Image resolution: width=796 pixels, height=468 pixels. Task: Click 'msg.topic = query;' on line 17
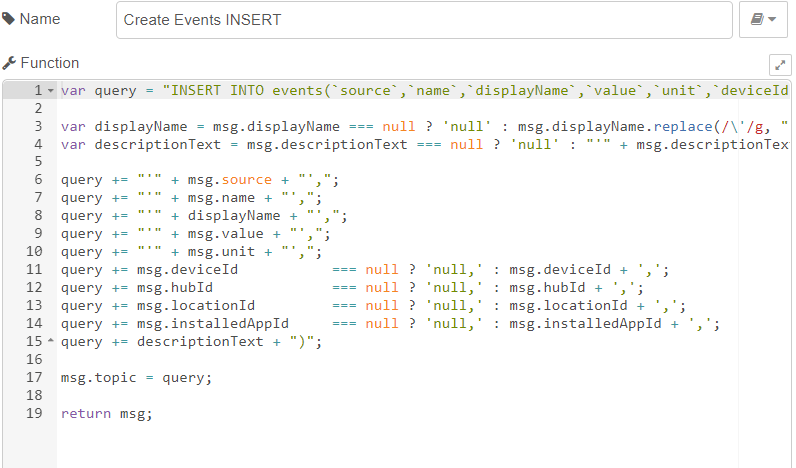tap(137, 378)
